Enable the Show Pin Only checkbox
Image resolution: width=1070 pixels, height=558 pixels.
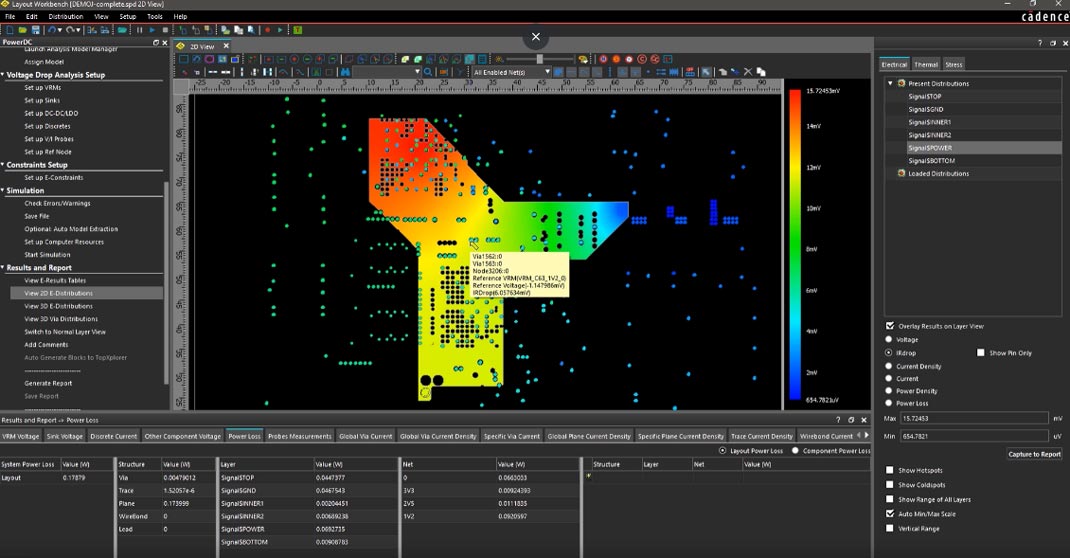coord(981,353)
